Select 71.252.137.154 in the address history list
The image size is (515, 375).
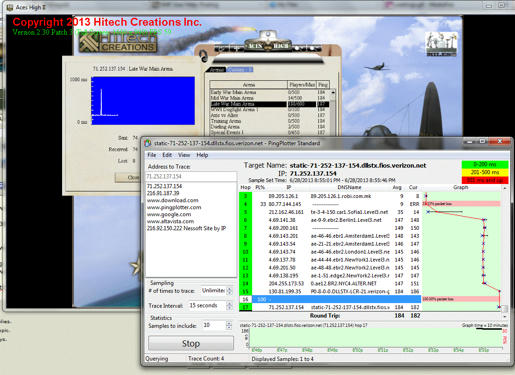click(x=164, y=186)
